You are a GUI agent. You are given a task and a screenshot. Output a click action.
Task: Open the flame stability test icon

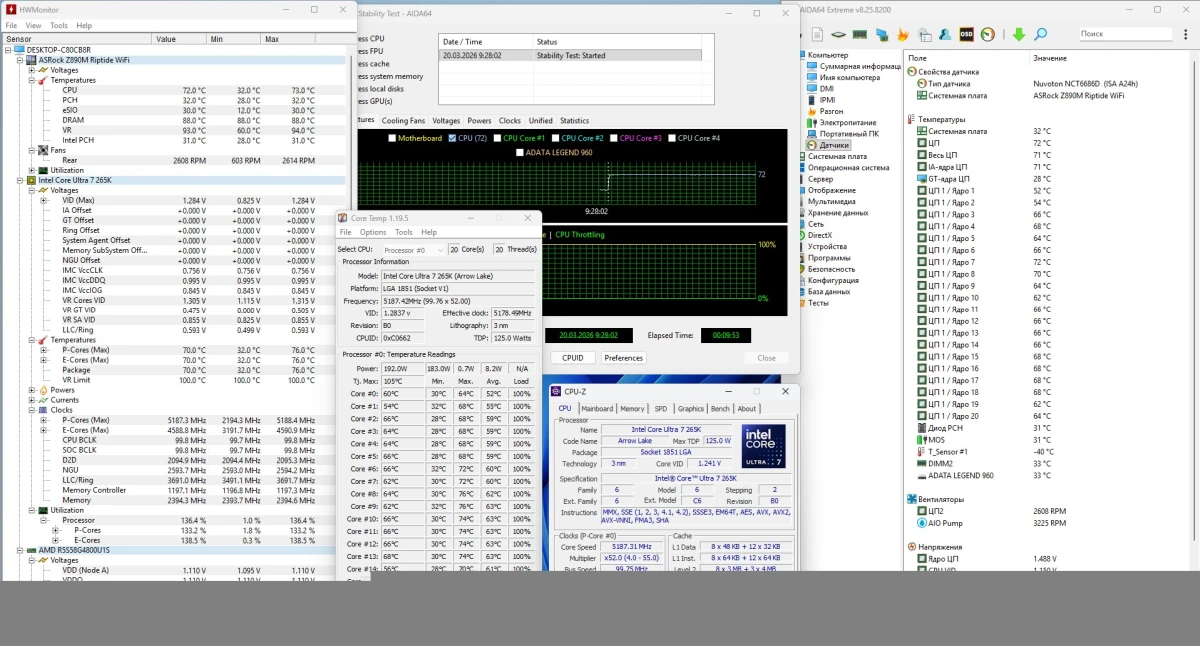(903, 34)
